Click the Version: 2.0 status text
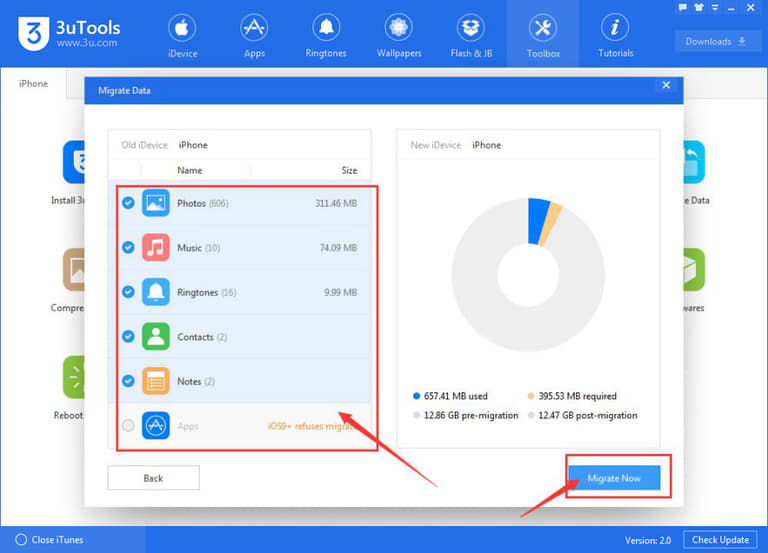The image size is (768, 553). tap(648, 540)
